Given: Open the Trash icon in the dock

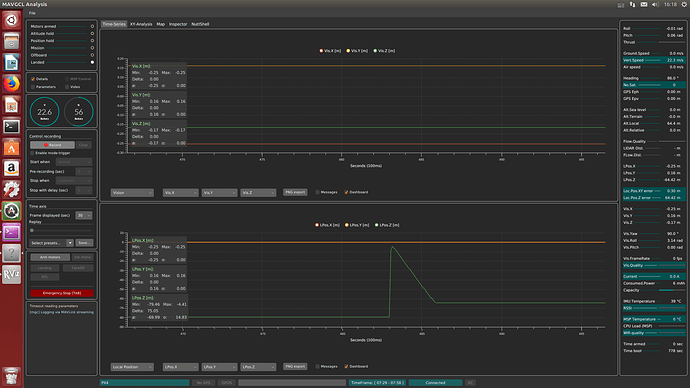Looking at the screenshot, I should pos(11,376).
